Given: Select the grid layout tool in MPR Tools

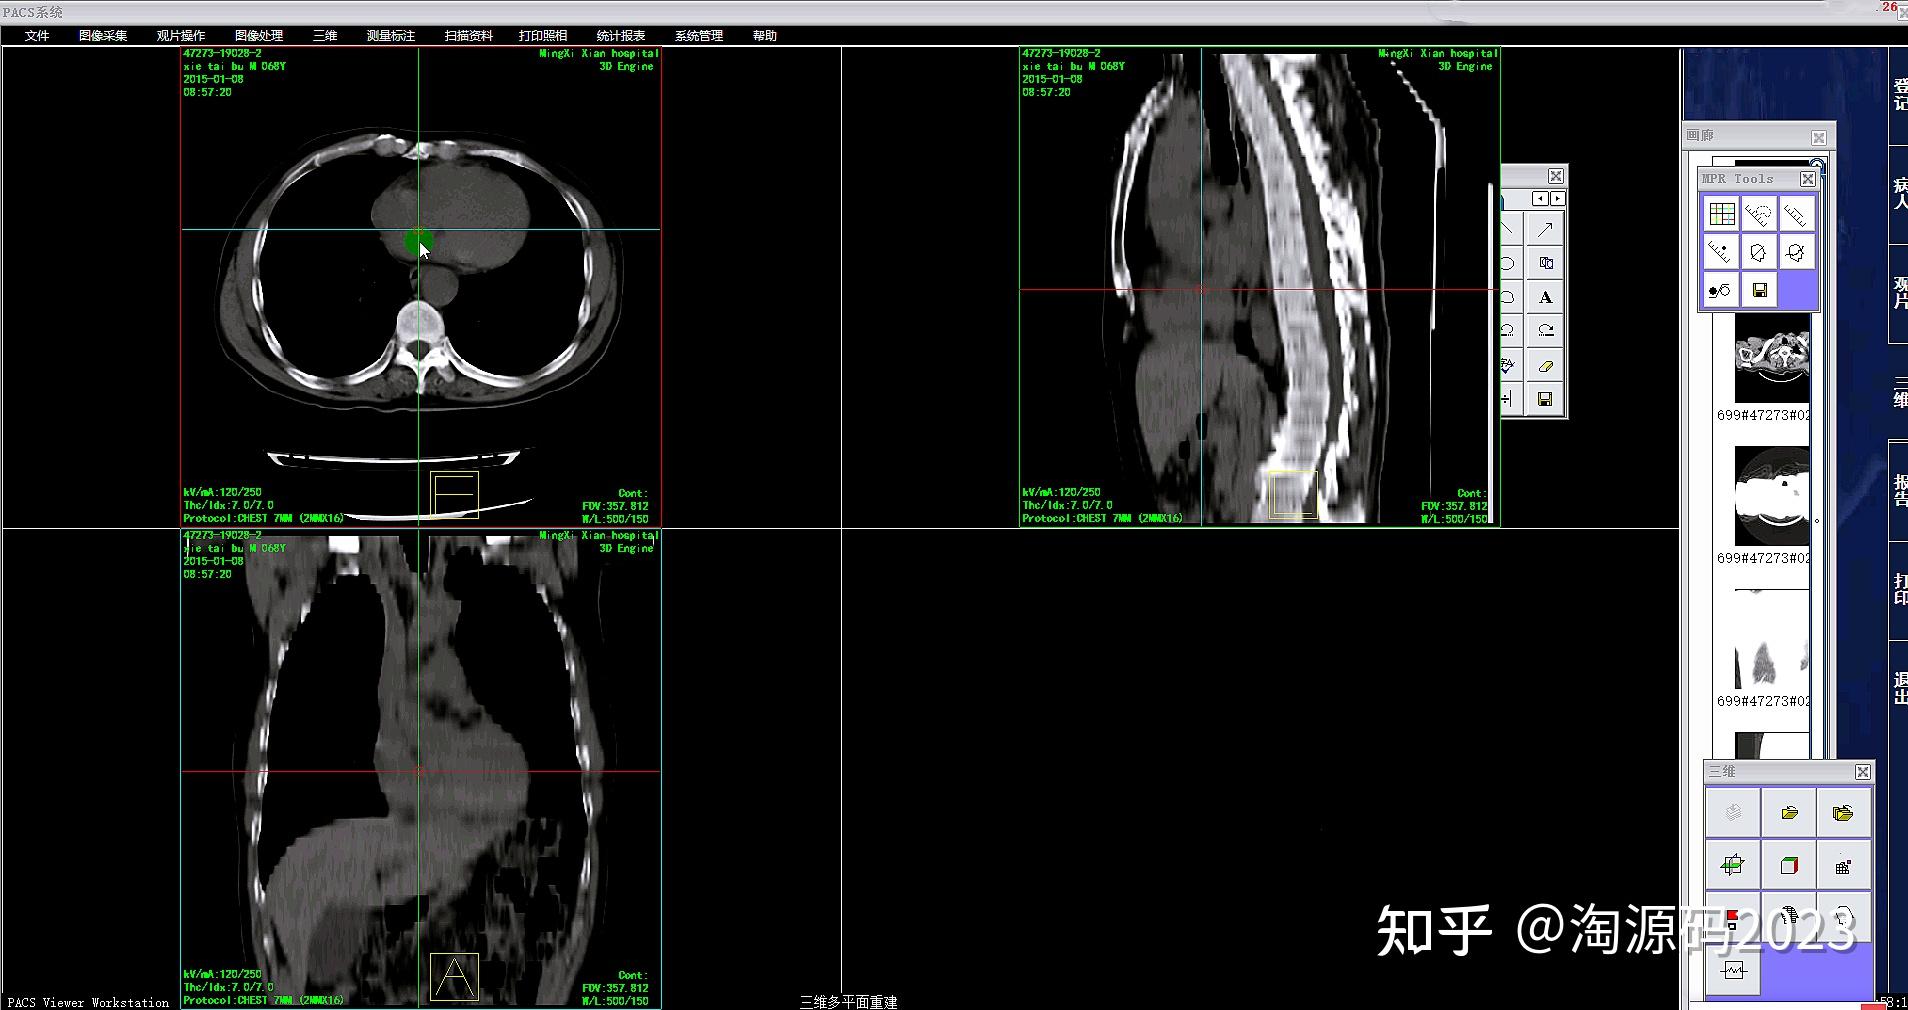Looking at the screenshot, I should tap(1722, 214).
